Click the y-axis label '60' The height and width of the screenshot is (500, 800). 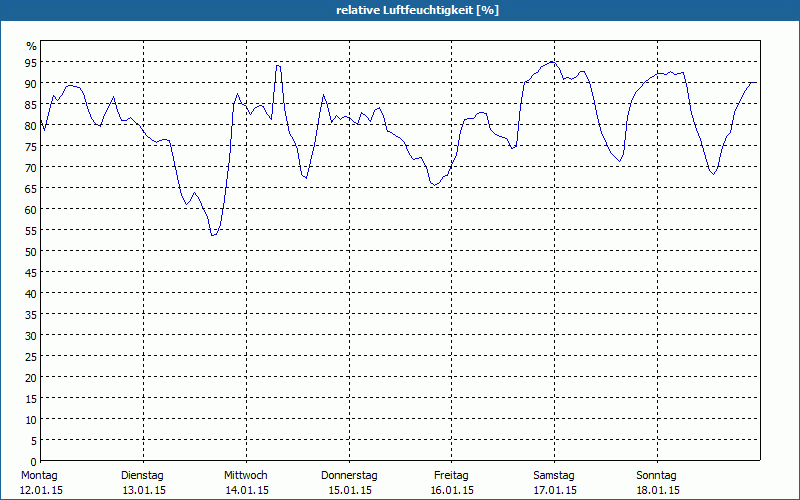tap(31, 210)
